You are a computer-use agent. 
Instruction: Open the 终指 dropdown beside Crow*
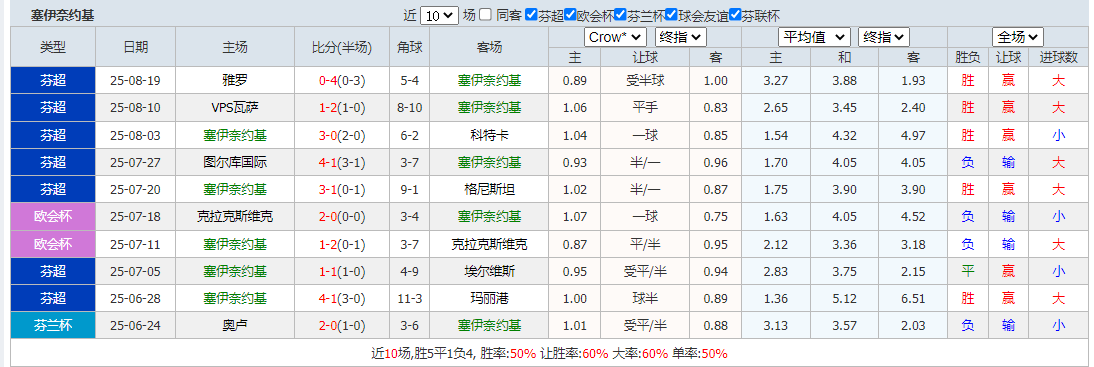[x=681, y=37]
